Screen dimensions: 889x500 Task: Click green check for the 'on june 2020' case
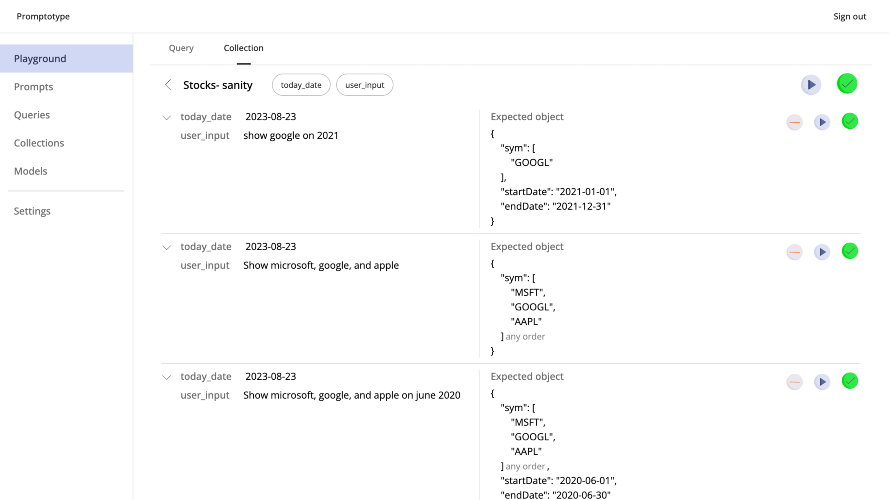coord(850,381)
